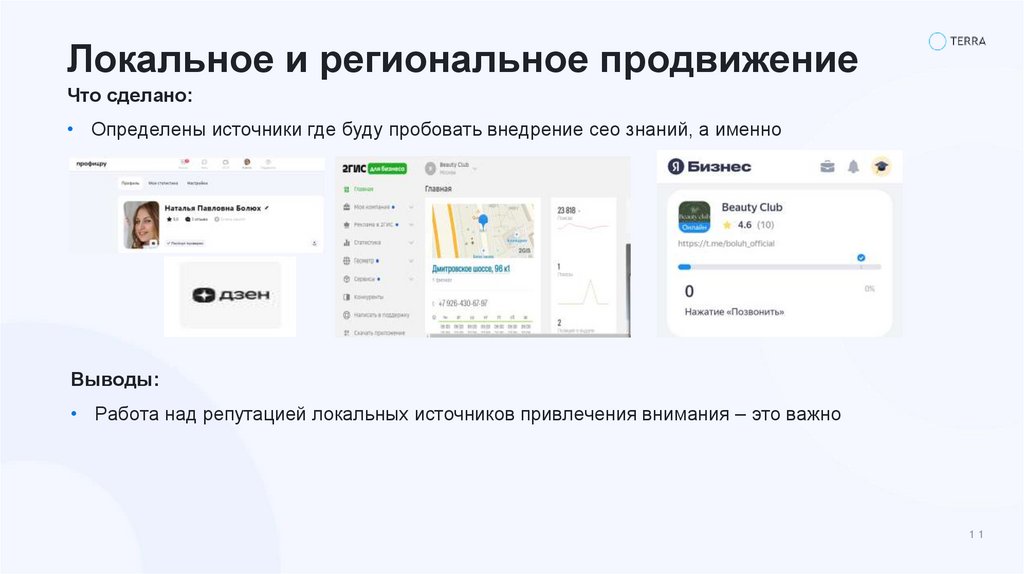This screenshot has height=574, width=1024.
Task: Click the user avatar icon in профи.ру header
Action: [247, 163]
